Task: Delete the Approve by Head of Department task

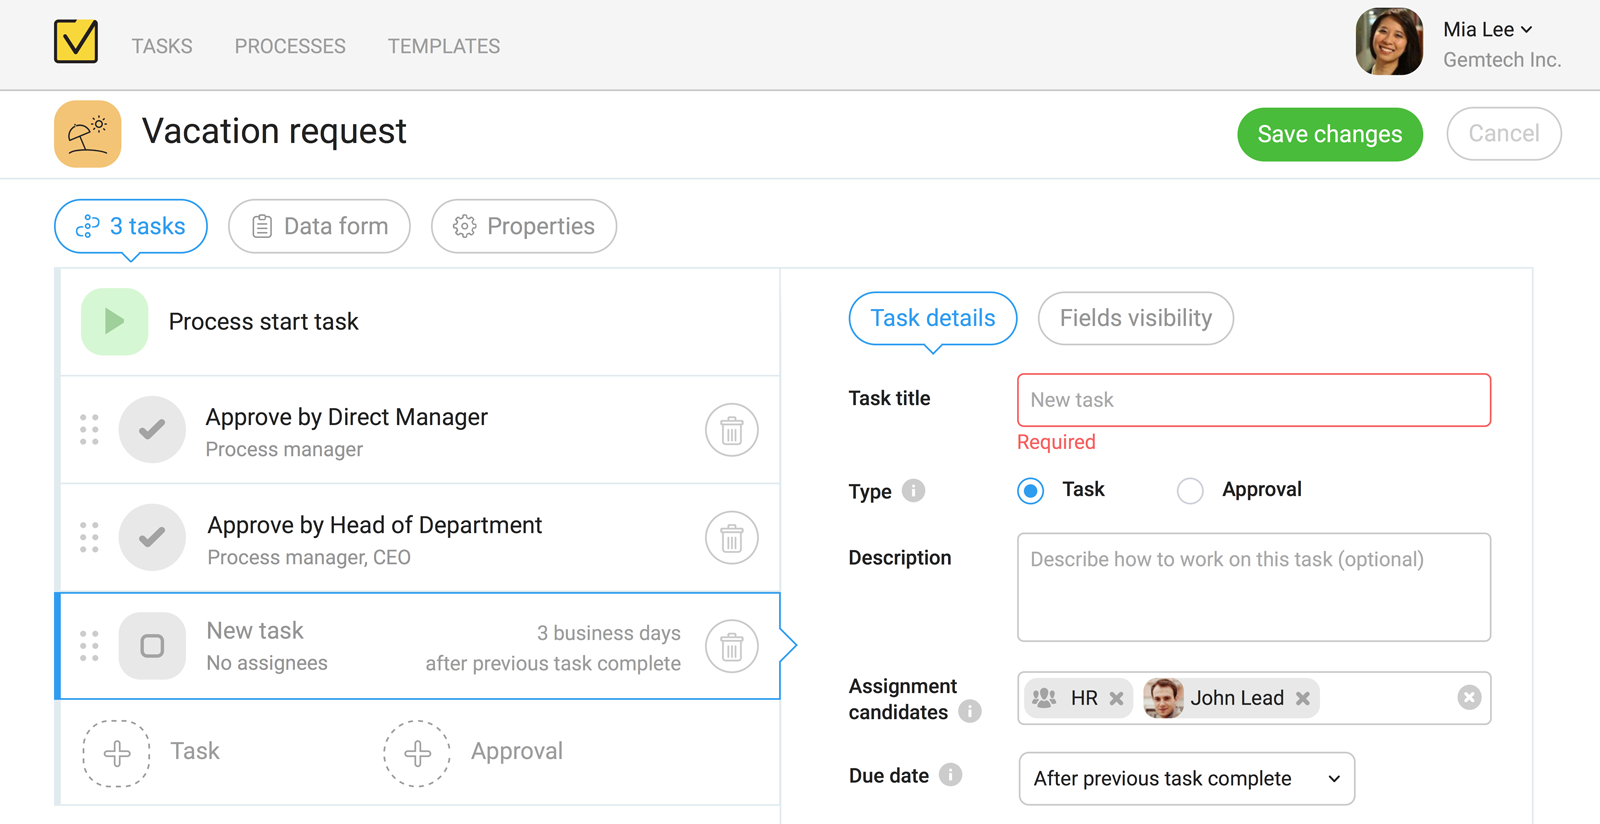Action: pos(731,539)
